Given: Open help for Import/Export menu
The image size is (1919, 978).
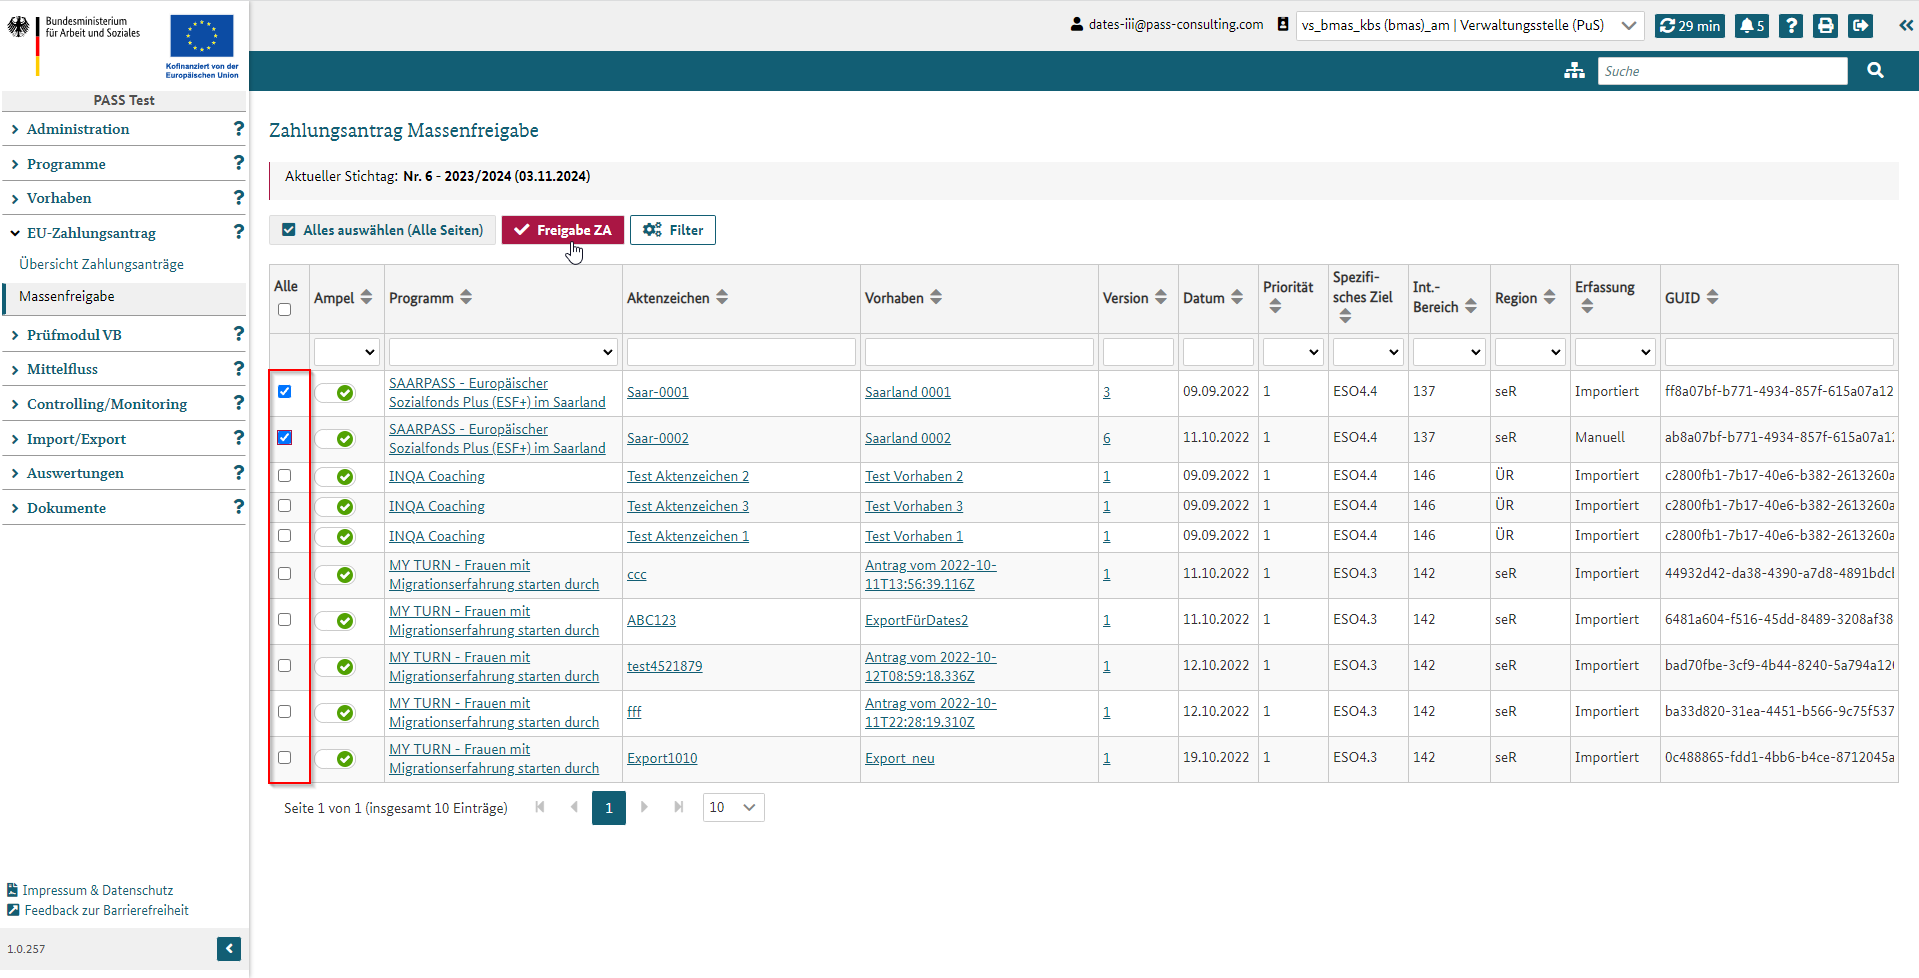Looking at the screenshot, I should 238,438.
